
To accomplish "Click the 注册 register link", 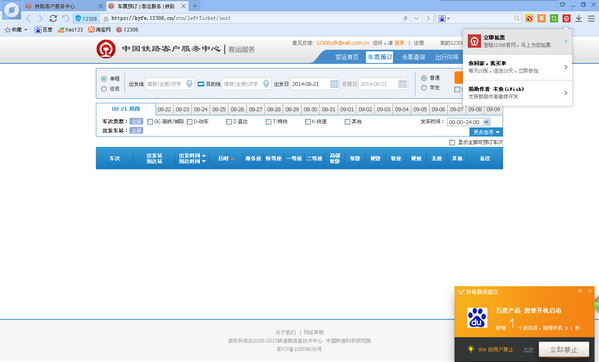I will pos(419,43).
